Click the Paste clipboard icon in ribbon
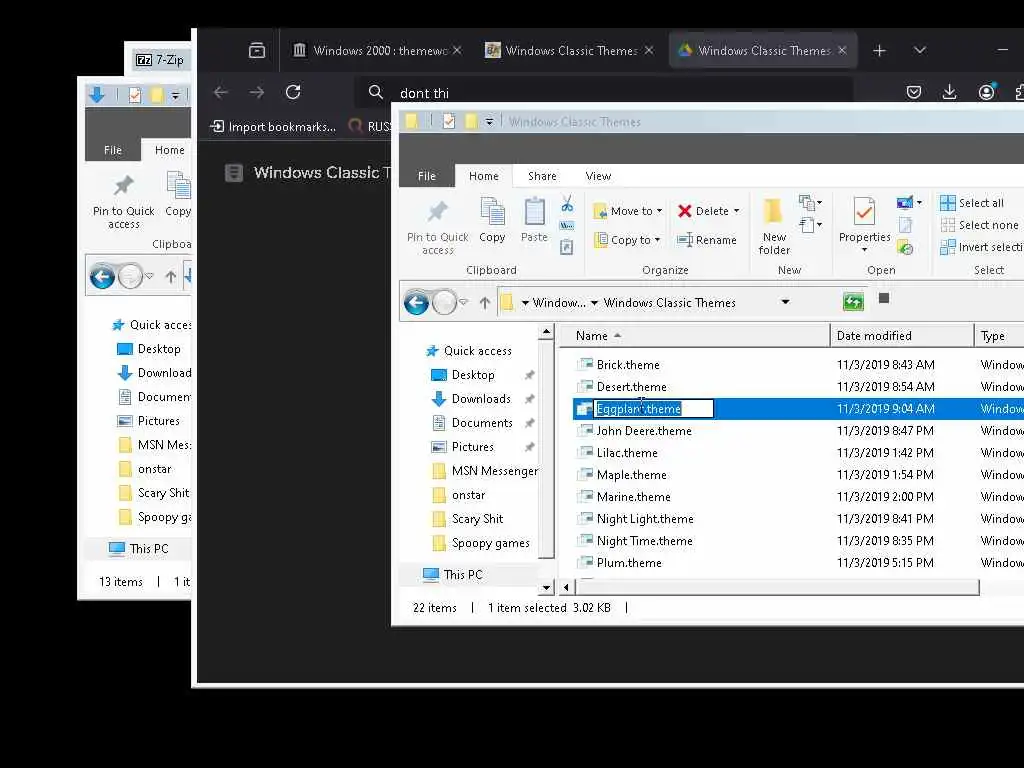This screenshot has height=768, width=1024. (x=534, y=220)
